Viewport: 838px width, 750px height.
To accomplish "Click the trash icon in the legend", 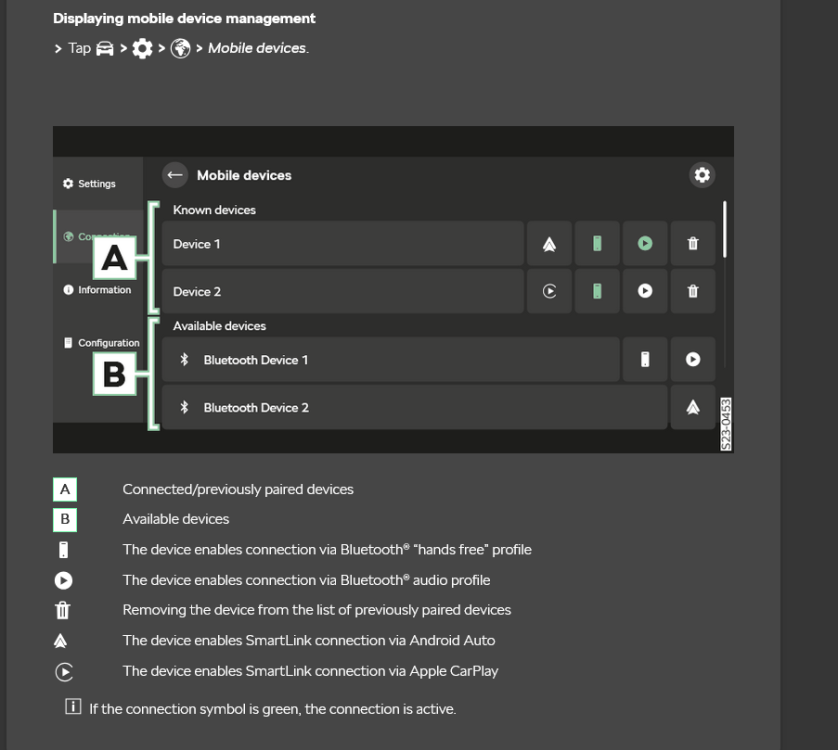I will click(x=63, y=610).
